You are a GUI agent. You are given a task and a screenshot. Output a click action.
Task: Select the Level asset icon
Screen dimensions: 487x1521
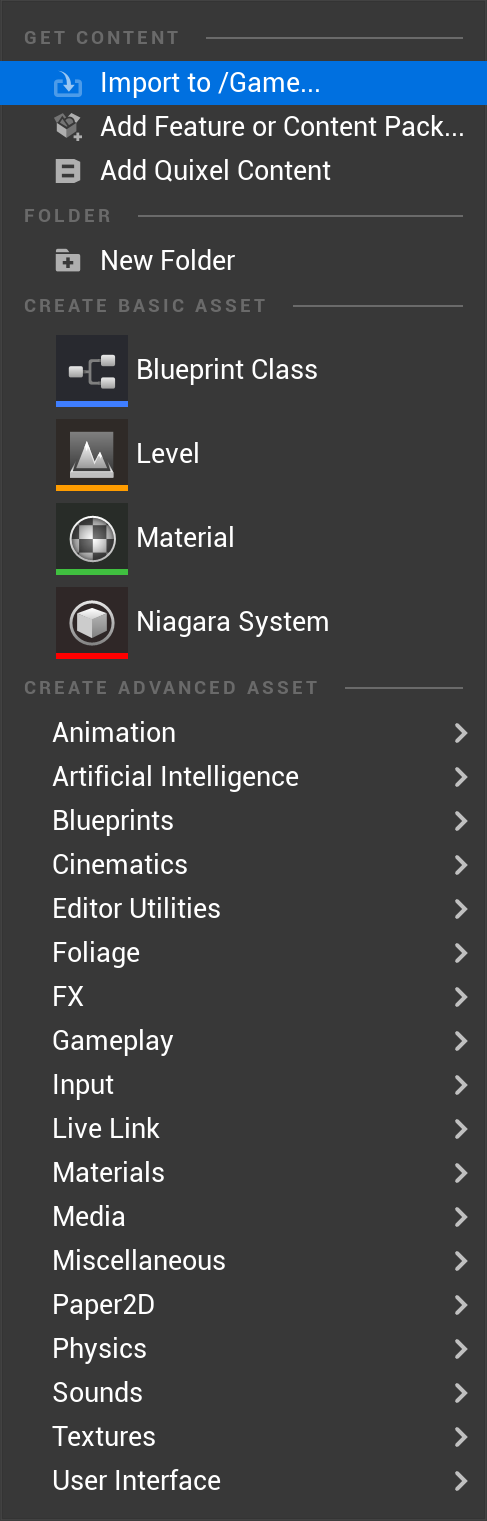(92, 454)
